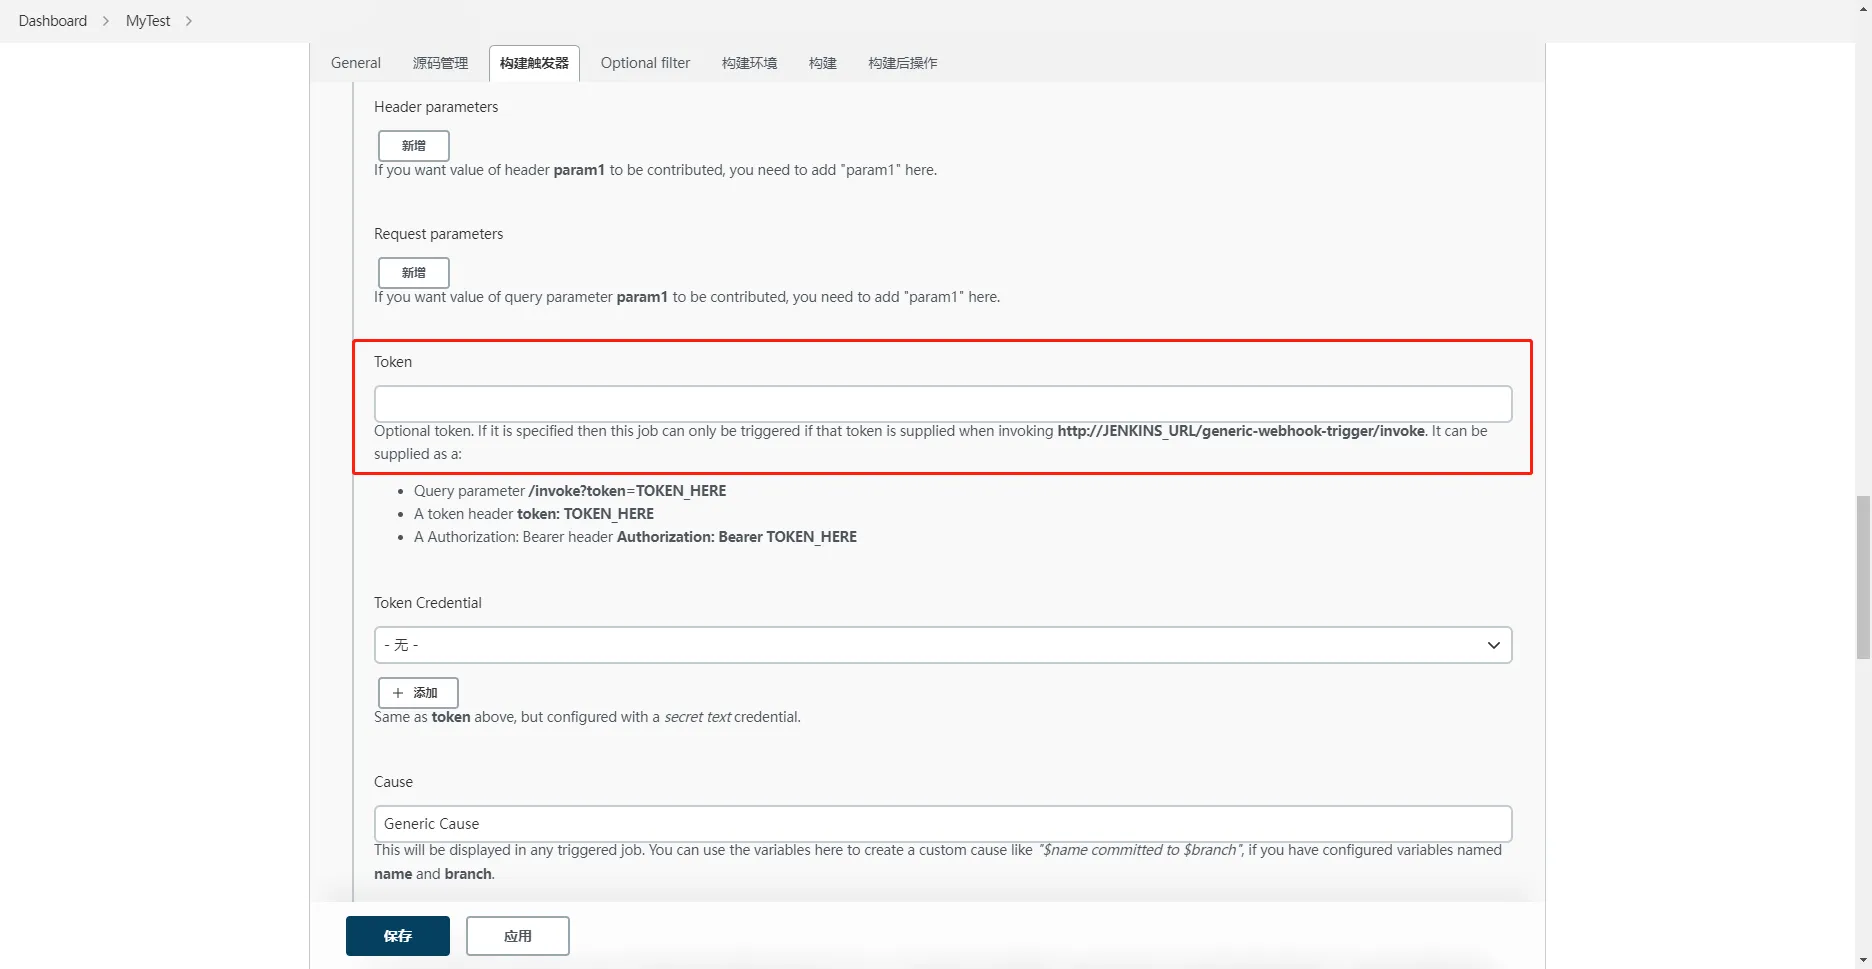Go to the Optional filter tab
Screen dimensions: 1872x969
[x=645, y=63]
